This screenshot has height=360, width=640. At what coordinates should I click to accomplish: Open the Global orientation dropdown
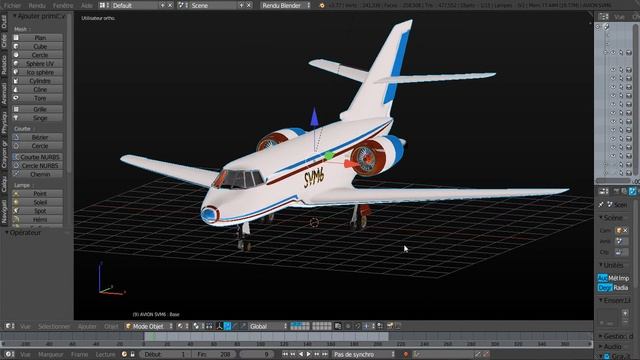tap(268, 326)
